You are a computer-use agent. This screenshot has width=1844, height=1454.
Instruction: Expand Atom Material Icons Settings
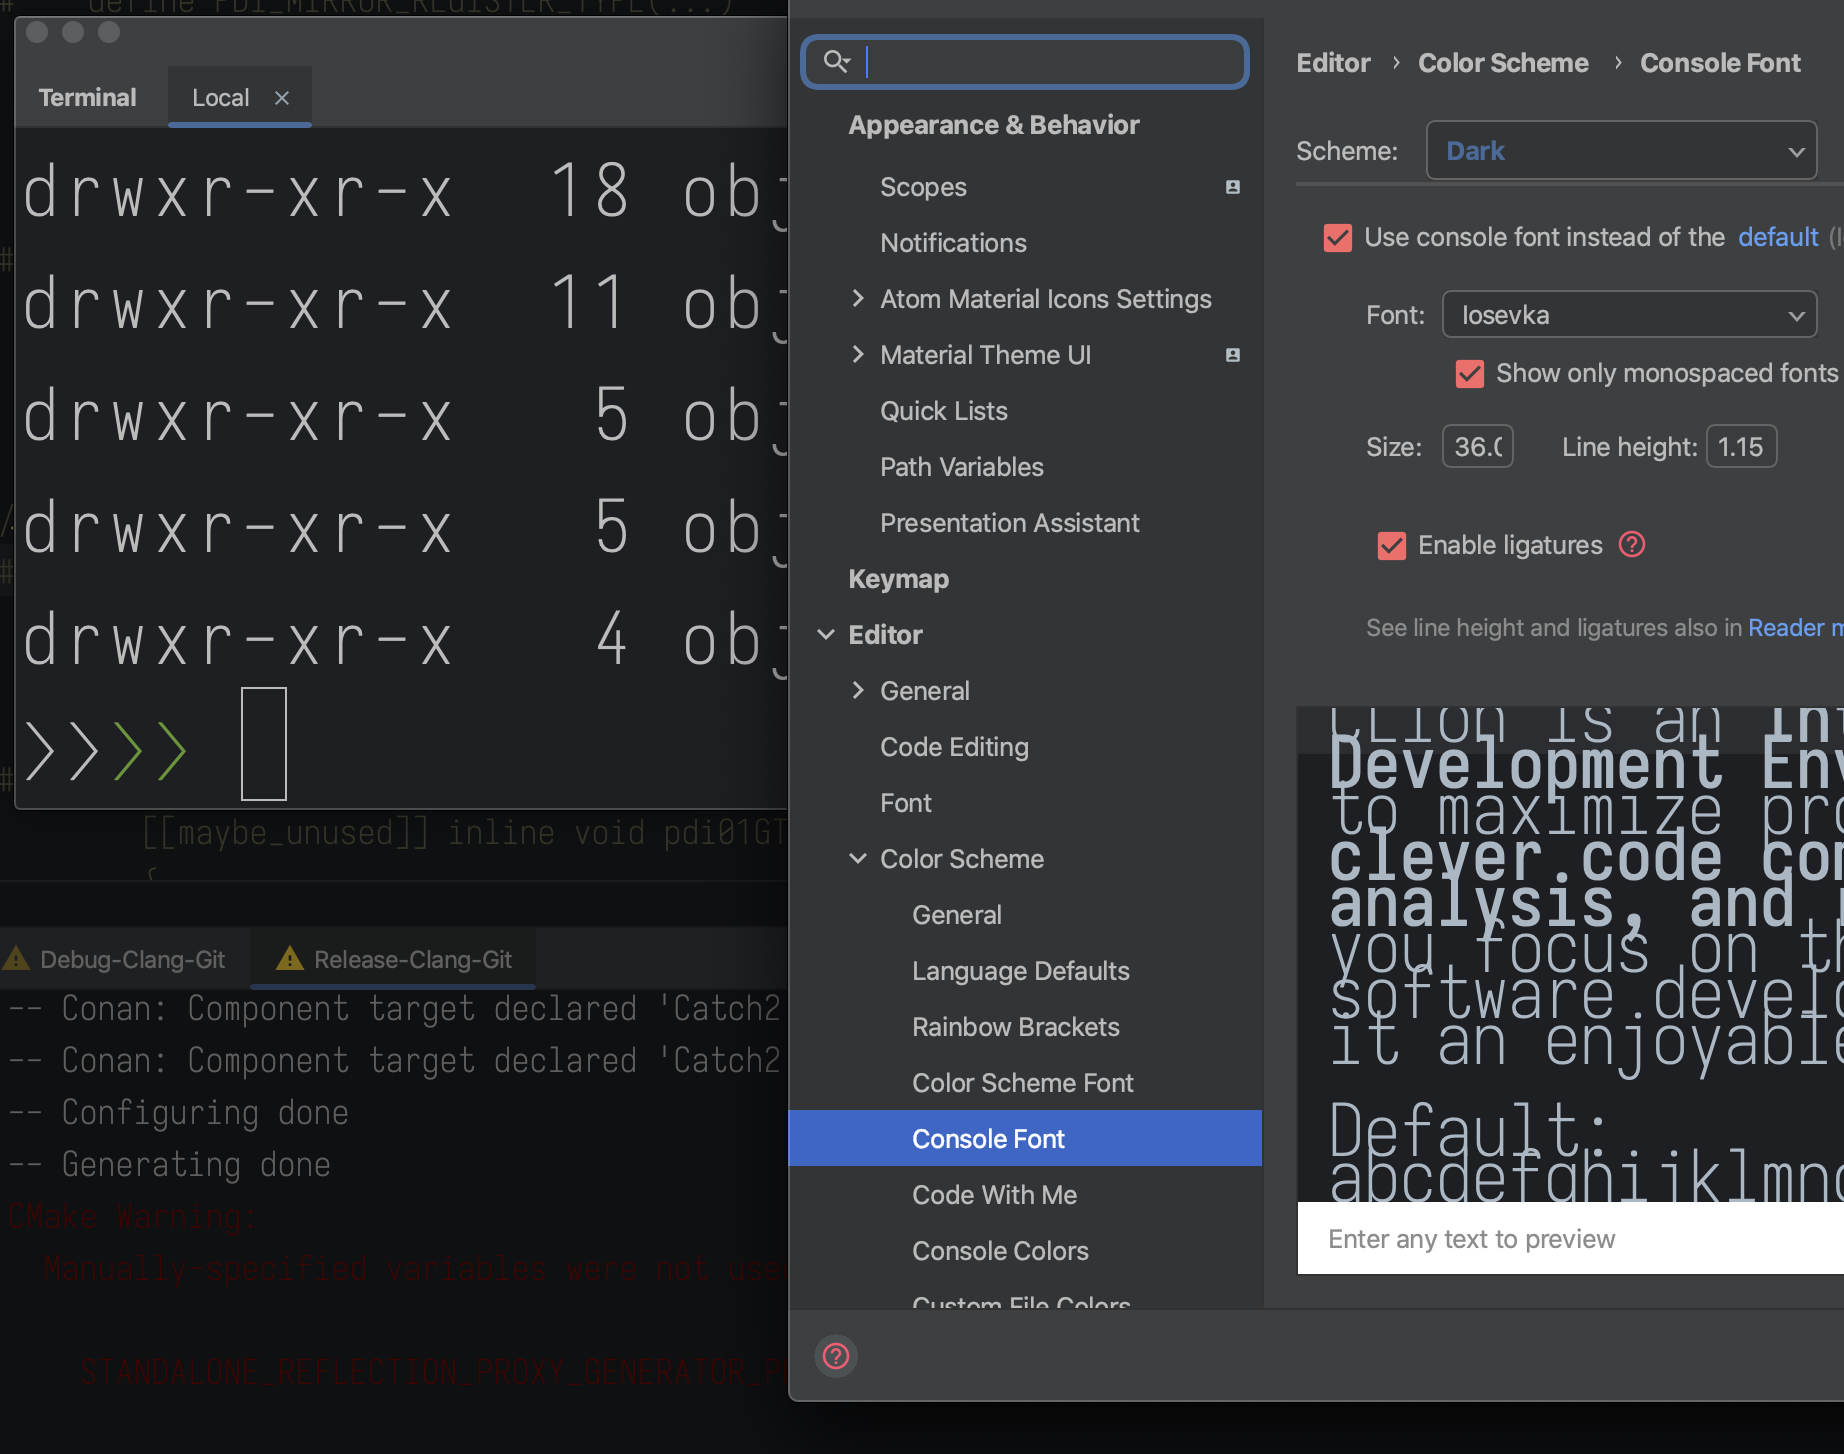858,298
